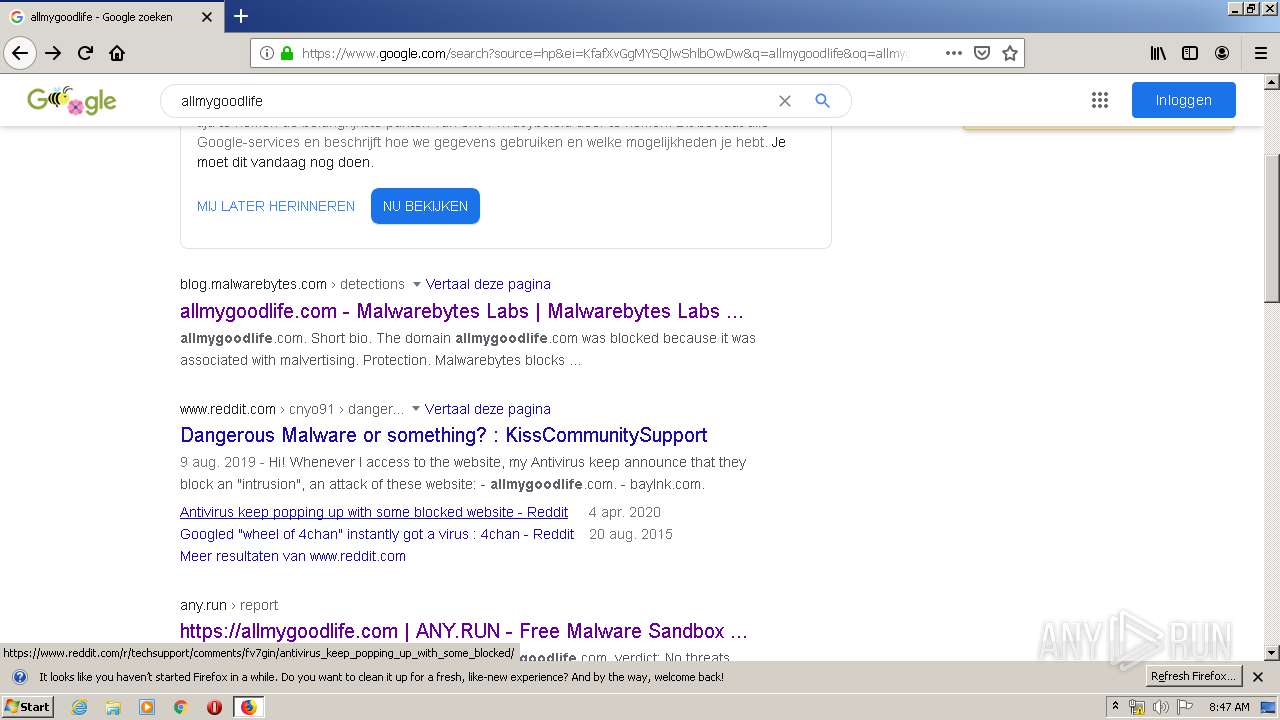Select the allmygoodlife - Google zoeken tab
The image size is (1280, 720).
click(x=110, y=17)
